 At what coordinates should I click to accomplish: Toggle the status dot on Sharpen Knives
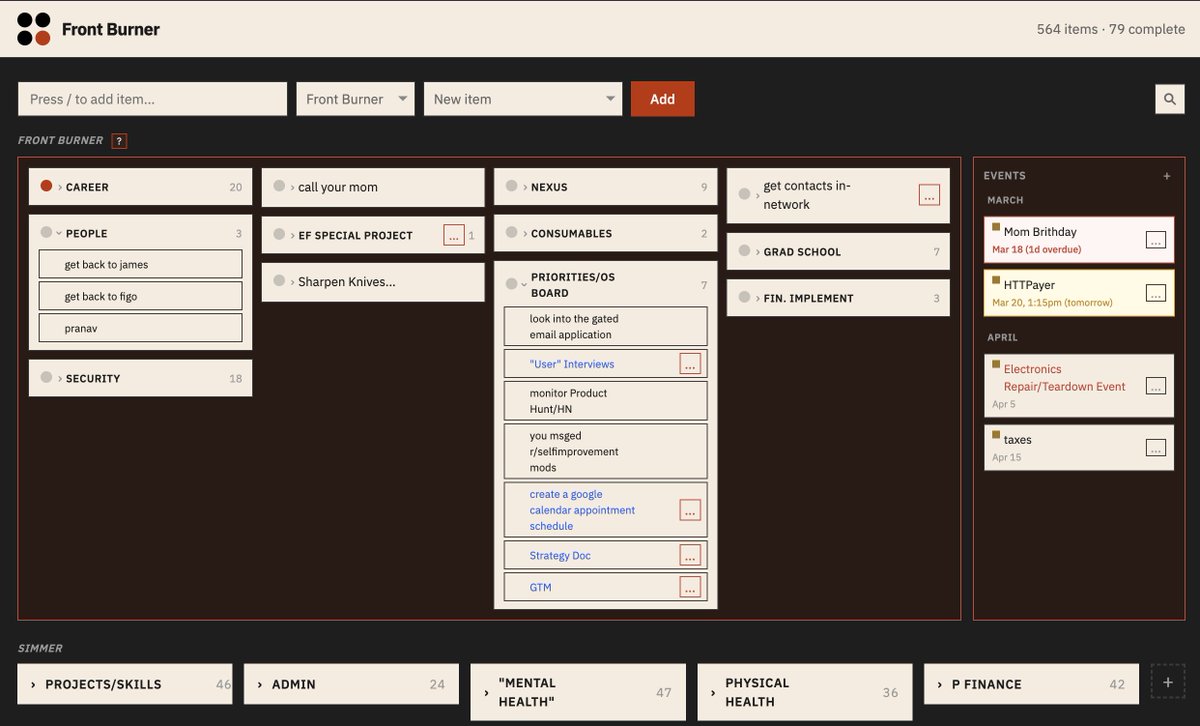click(279, 281)
